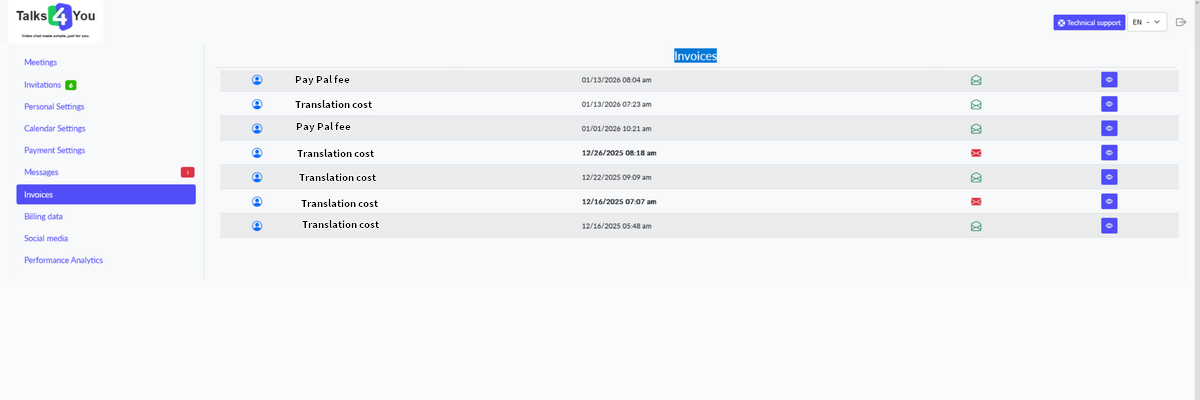Click open envelope icon for 01/13/2026 07:23 am invoice
Image resolution: width=1200 pixels, height=400 pixels.
[x=976, y=104]
